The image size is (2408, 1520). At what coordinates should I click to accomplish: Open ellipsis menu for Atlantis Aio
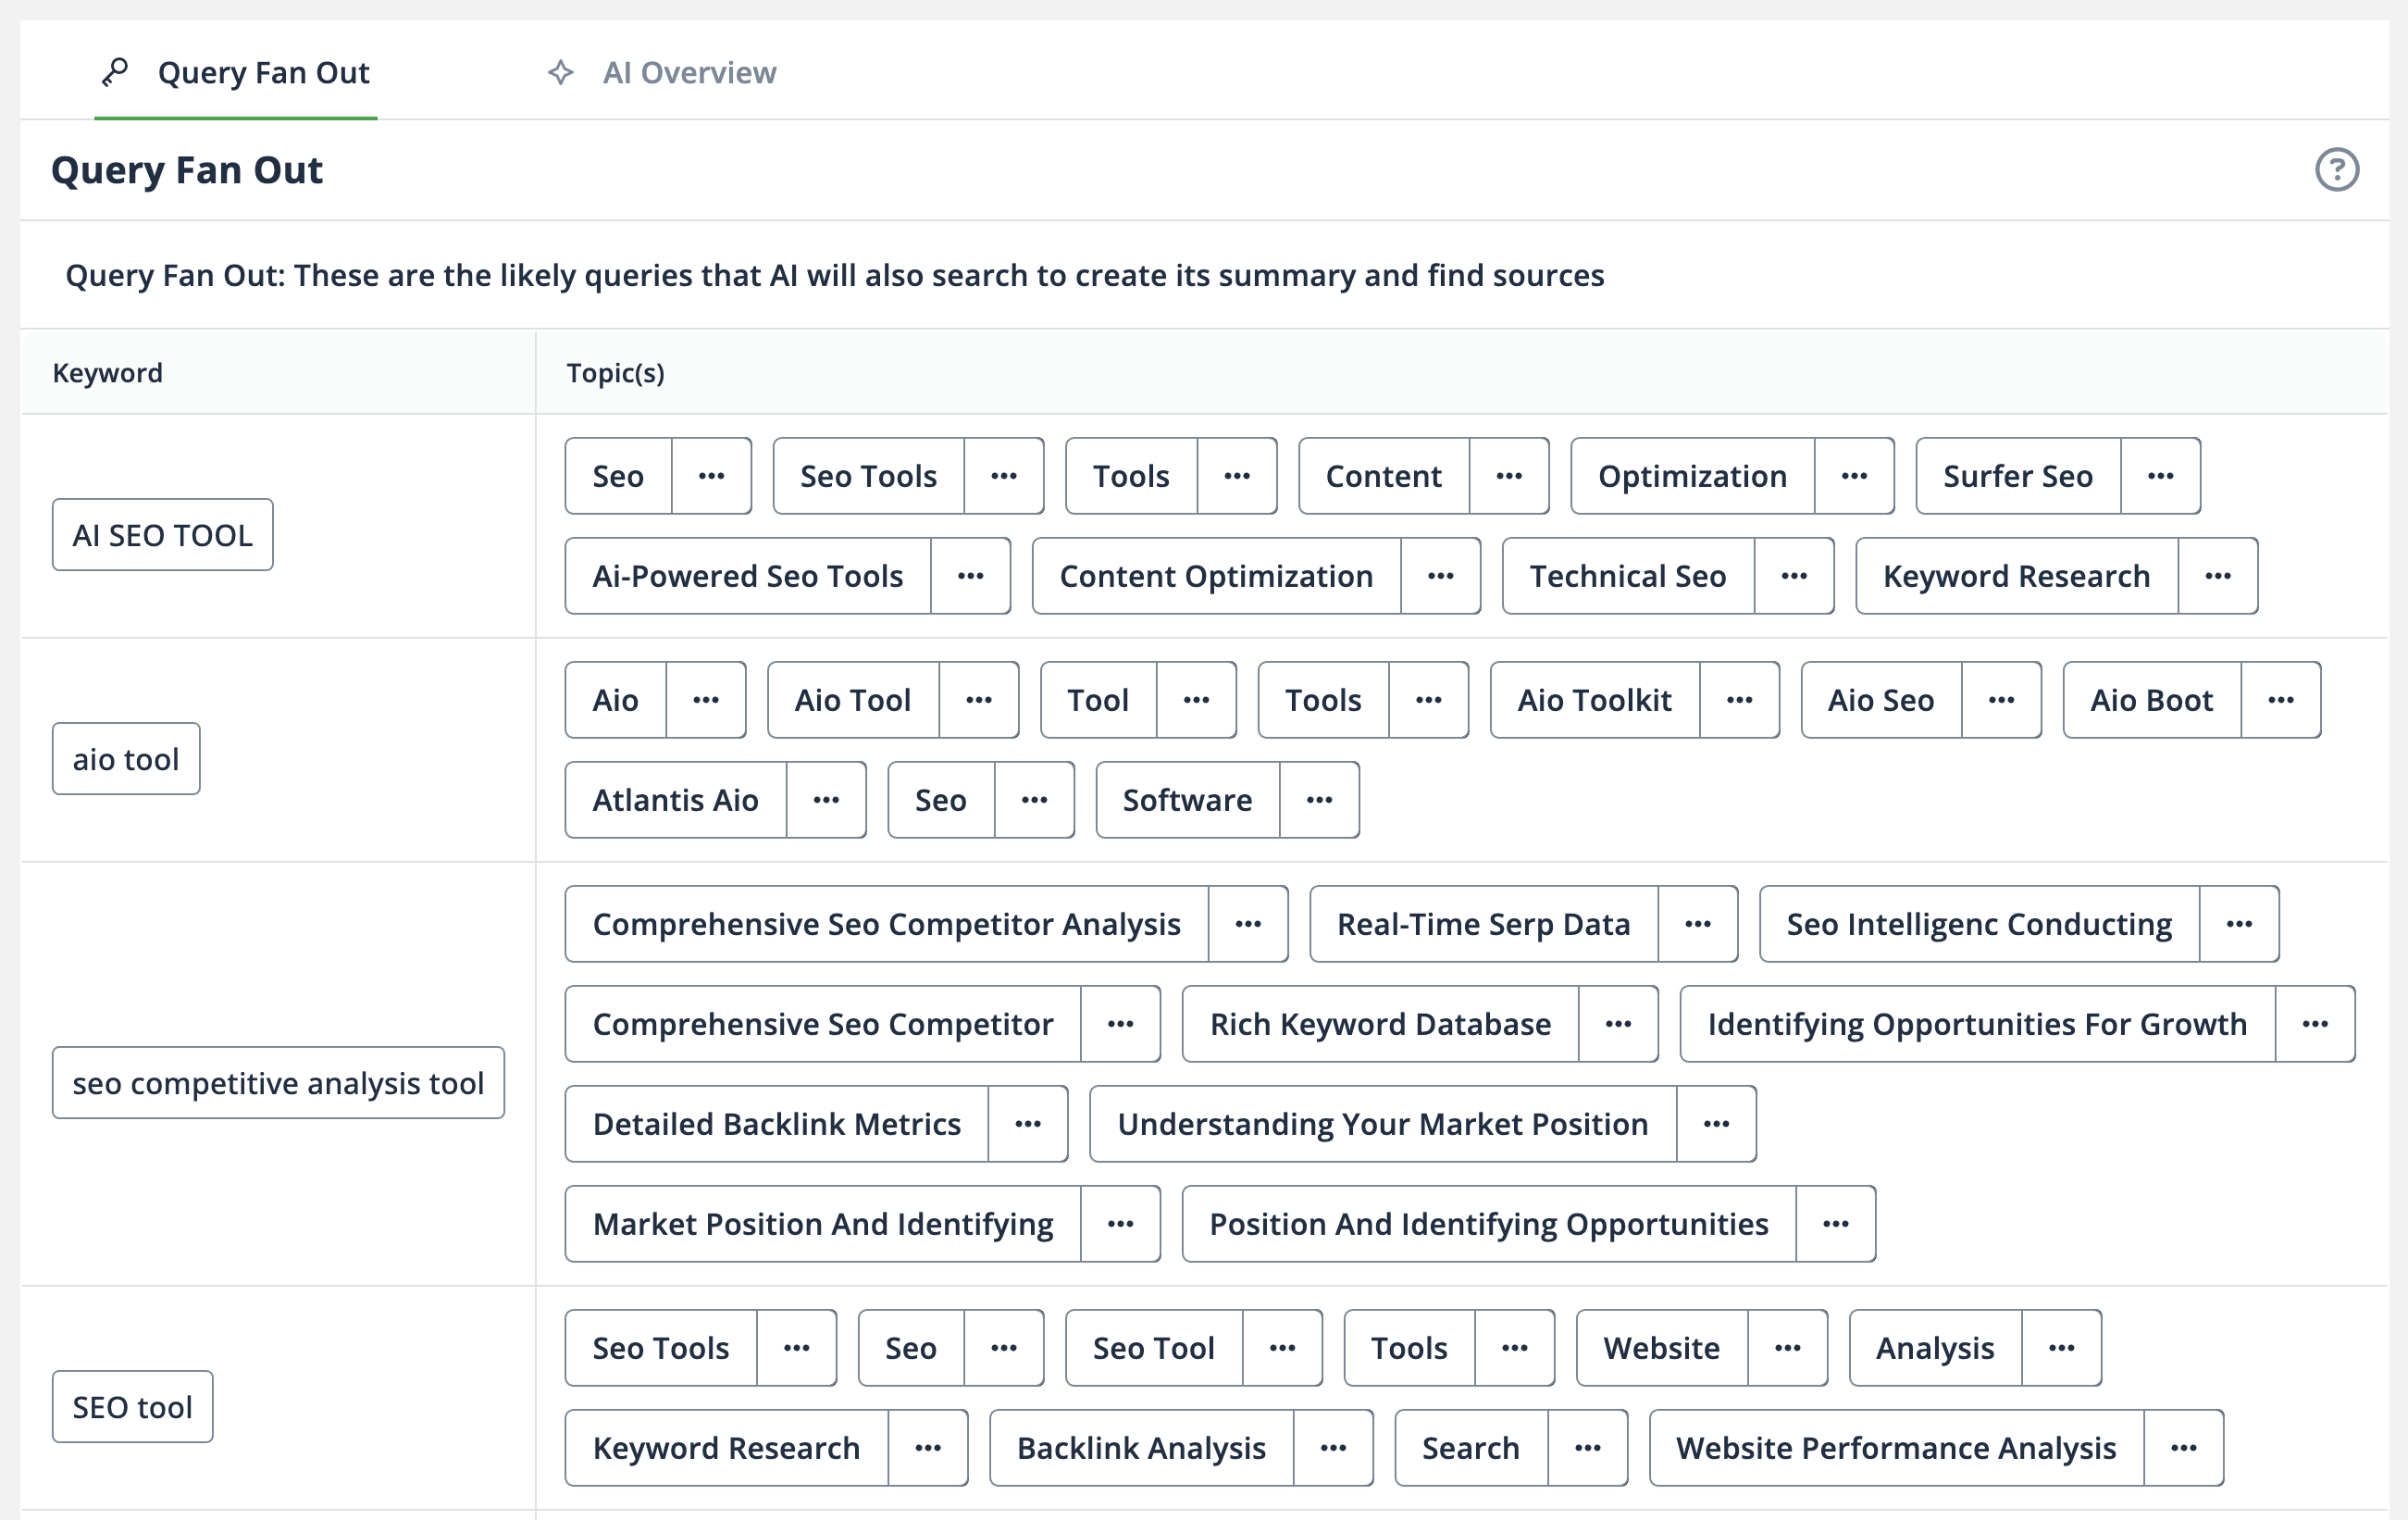[827, 800]
